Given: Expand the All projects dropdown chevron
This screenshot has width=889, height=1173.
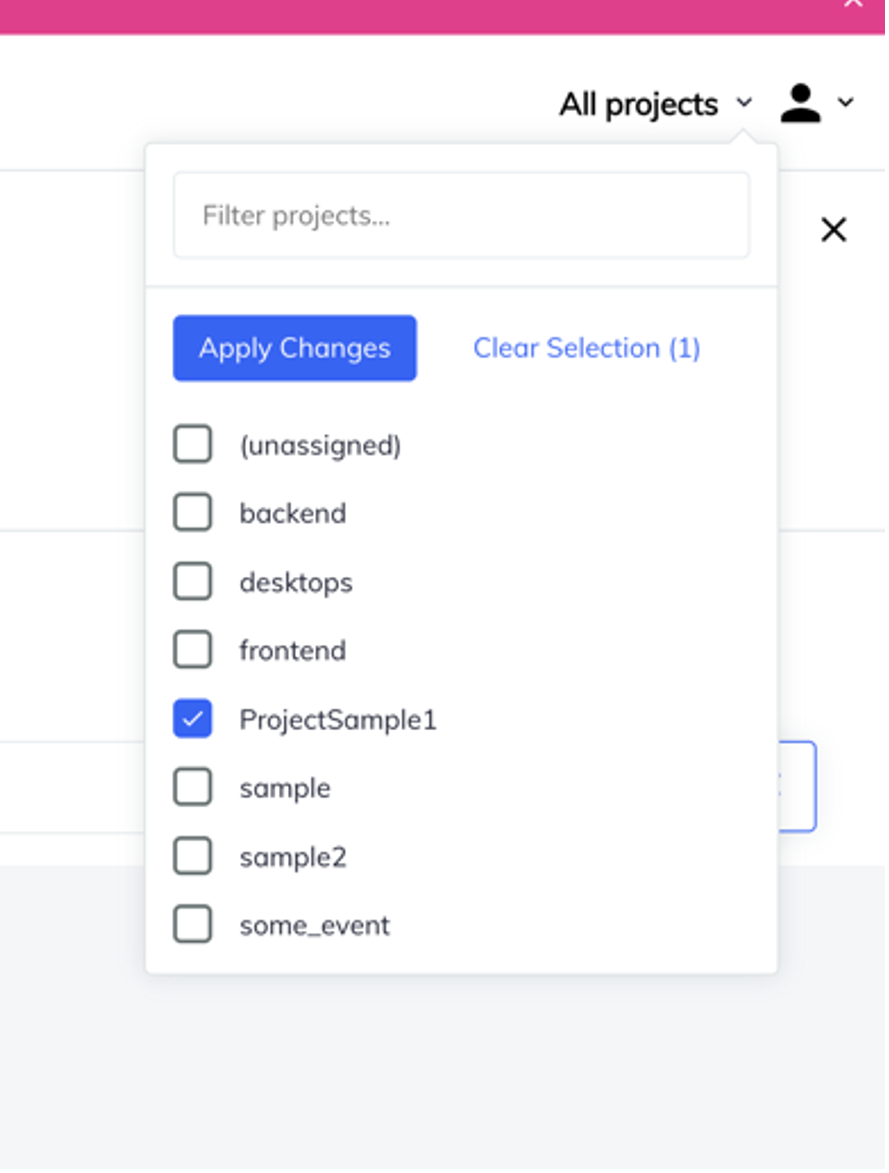Looking at the screenshot, I should [x=742, y=104].
